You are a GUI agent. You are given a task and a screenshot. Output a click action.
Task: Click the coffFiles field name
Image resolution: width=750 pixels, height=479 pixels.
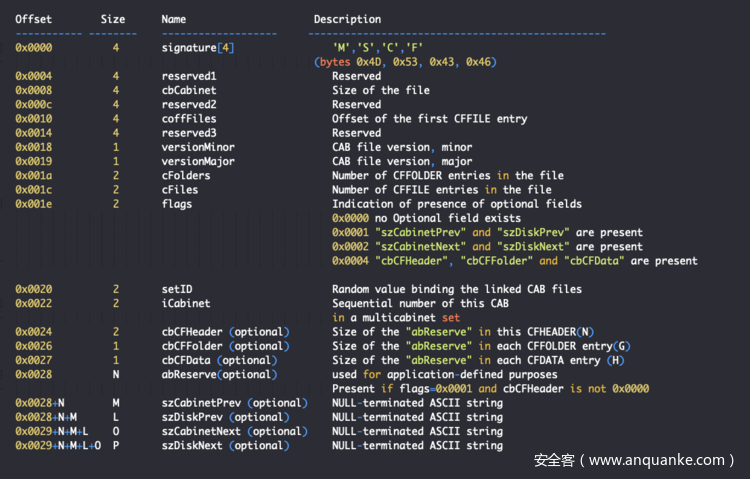coord(187,118)
